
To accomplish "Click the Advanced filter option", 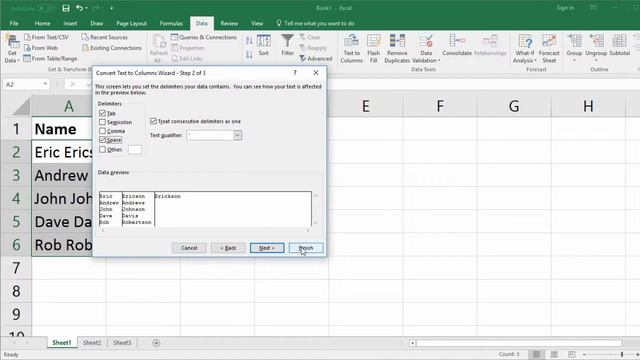I will tap(316, 59).
